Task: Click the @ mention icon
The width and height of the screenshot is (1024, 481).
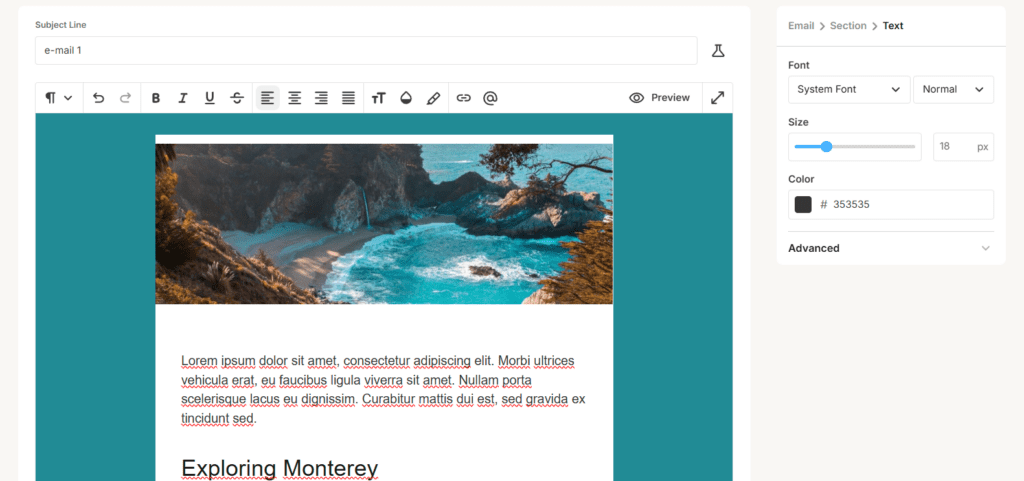Action: 490,98
